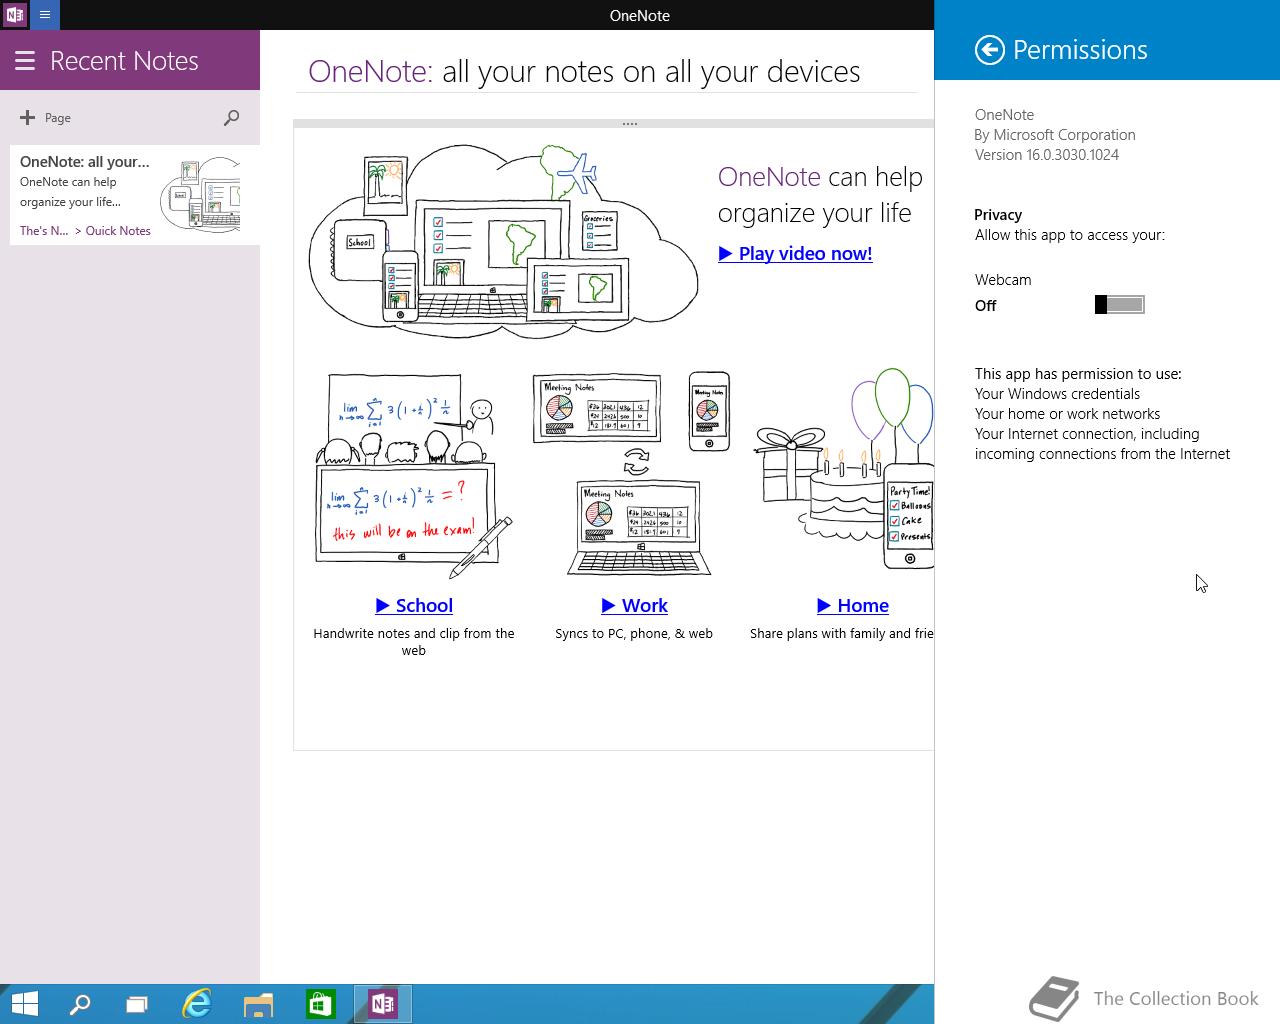The width and height of the screenshot is (1280, 1024).
Task: Open the notes search magnifier
Action: pyautogui.click(x=231, y=118)
